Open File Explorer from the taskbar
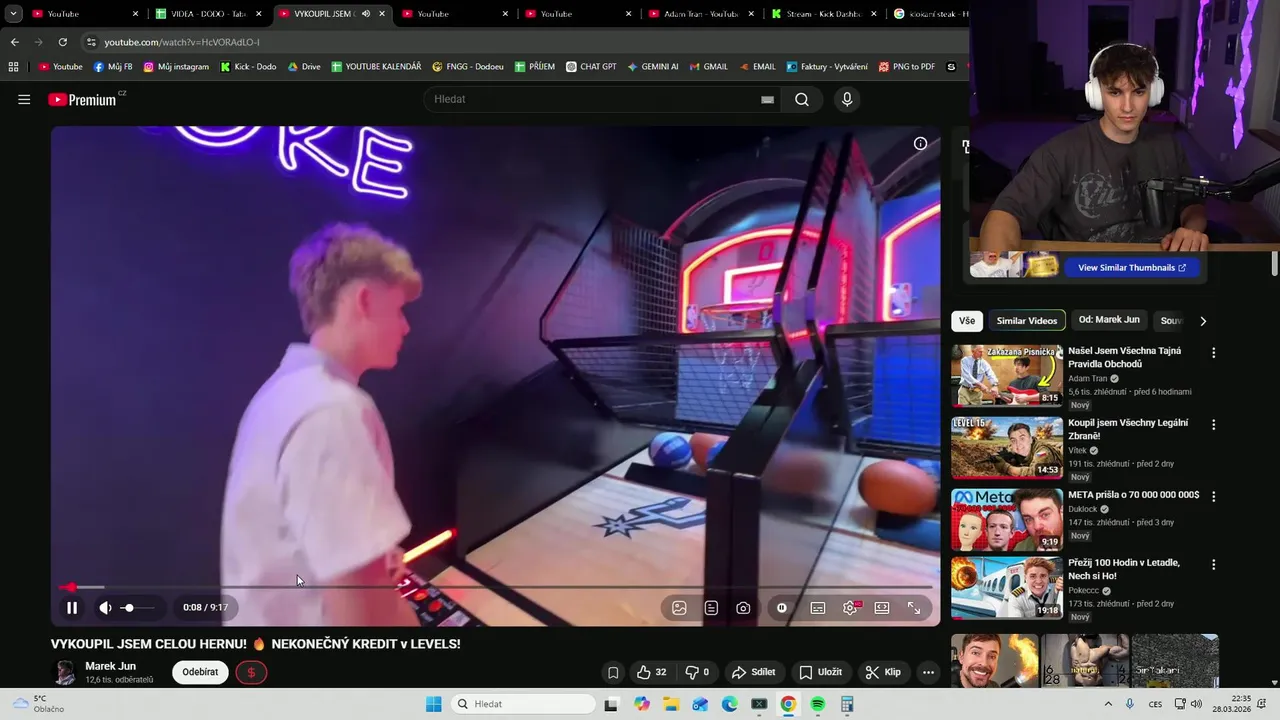 (671, 704)
